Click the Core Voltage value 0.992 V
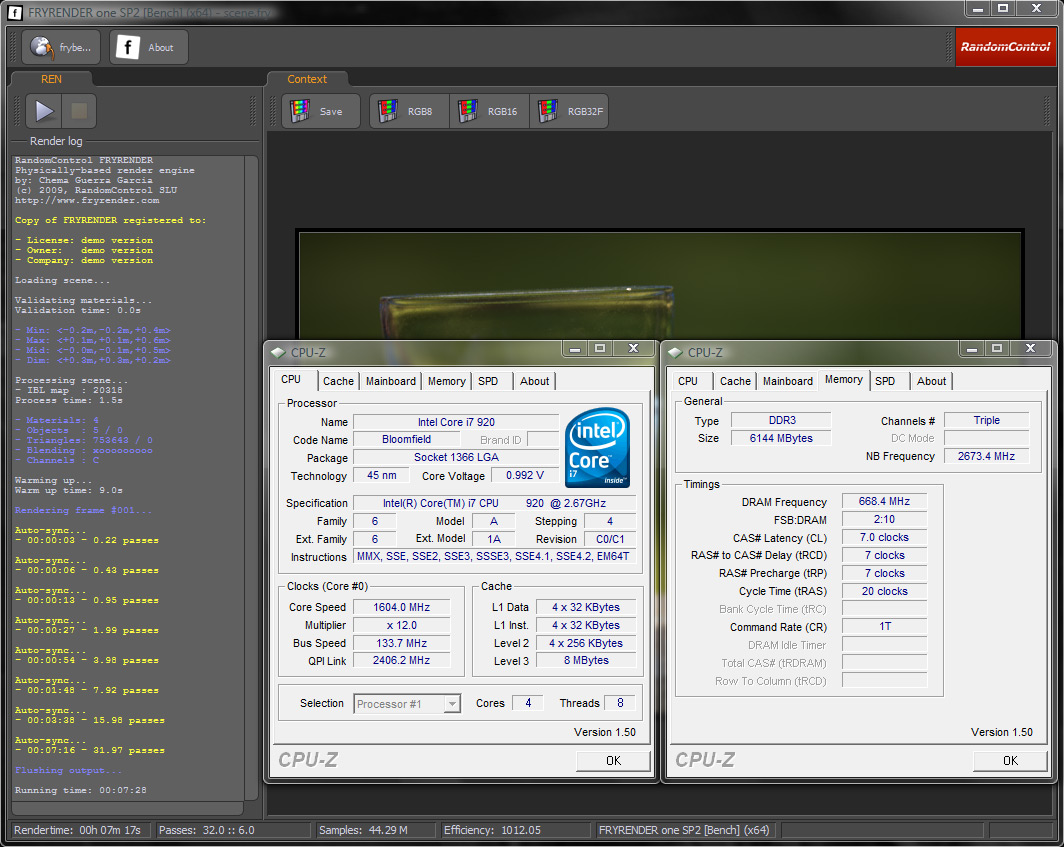 pos(525,476)
